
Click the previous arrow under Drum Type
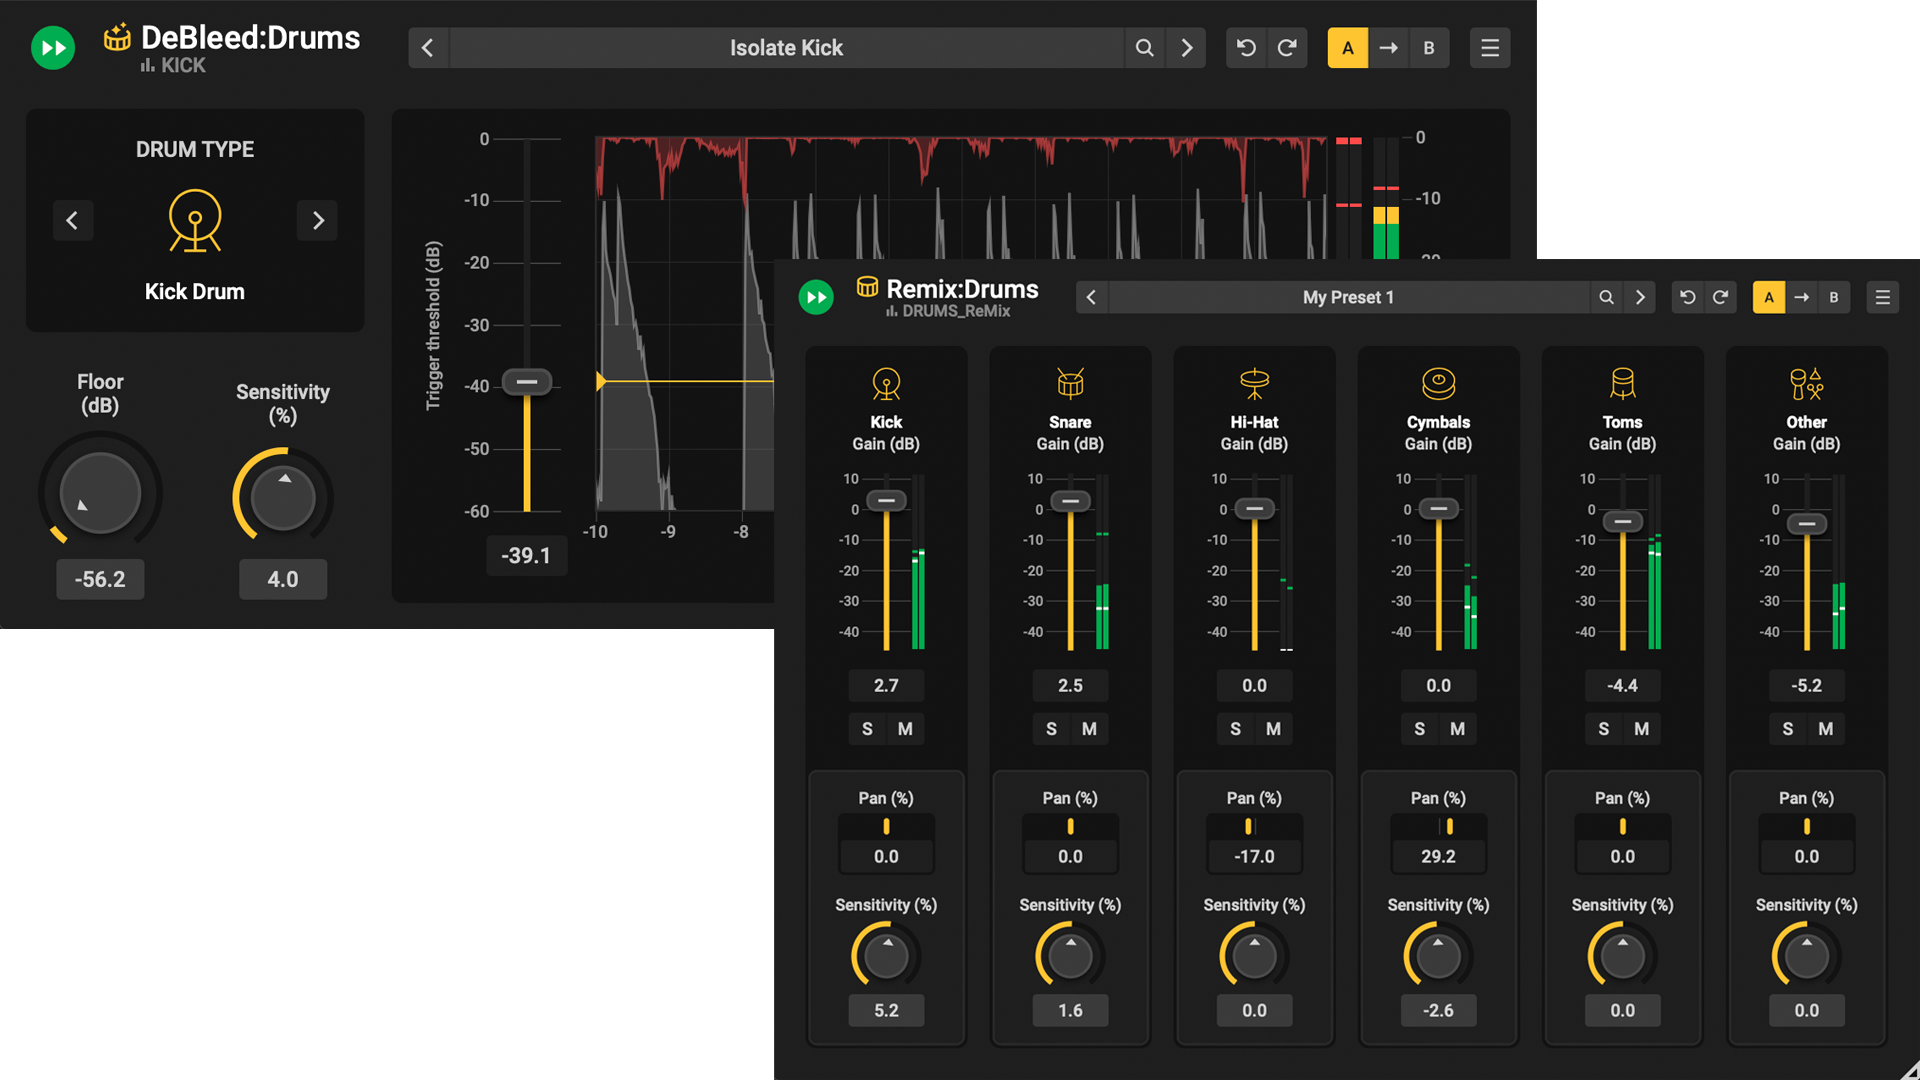pyautogui.click(x=73, y=220)
